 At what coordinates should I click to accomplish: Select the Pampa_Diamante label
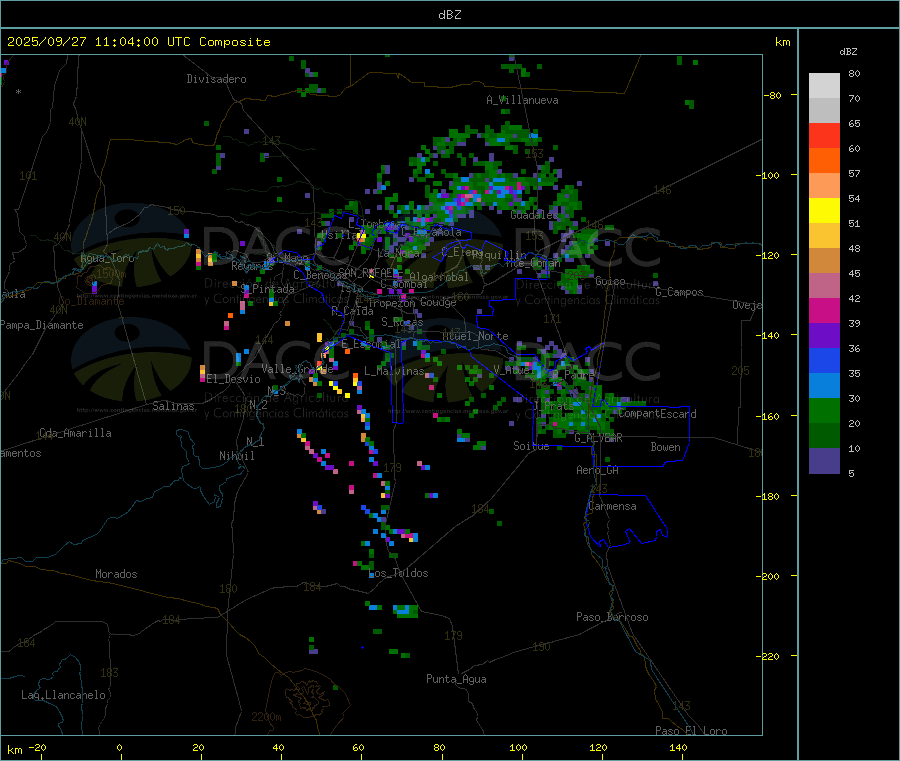(x=42, y=325)
